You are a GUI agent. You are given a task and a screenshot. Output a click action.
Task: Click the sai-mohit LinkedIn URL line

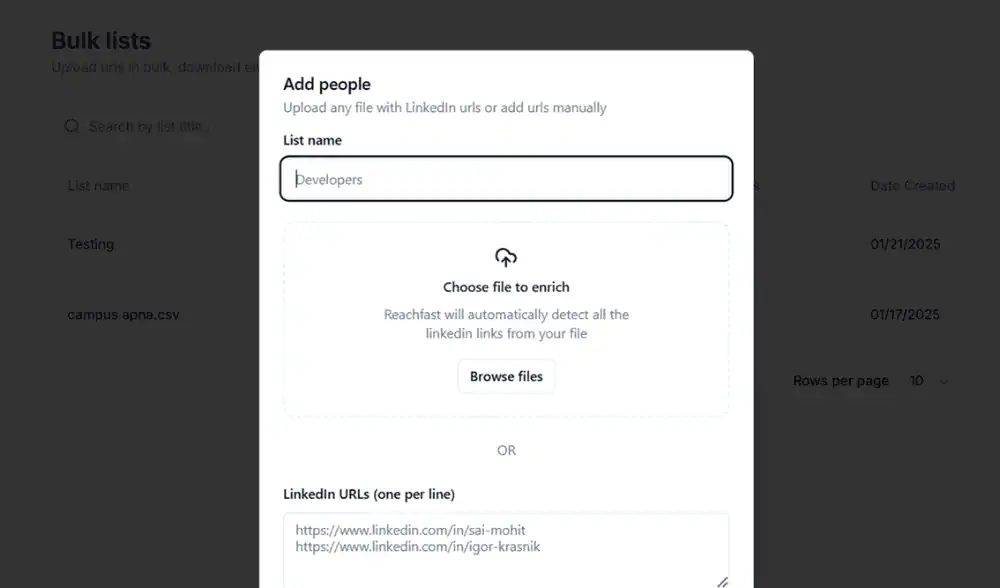[x=410, y=530]
